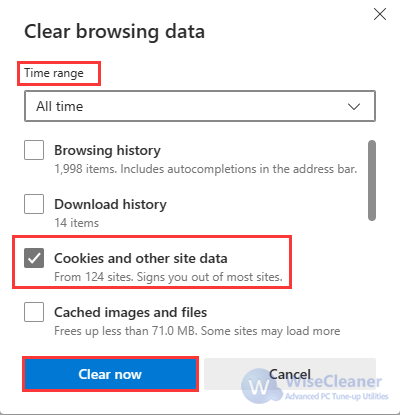Click the Time range label
400x415 pixels.
(54, 73)
